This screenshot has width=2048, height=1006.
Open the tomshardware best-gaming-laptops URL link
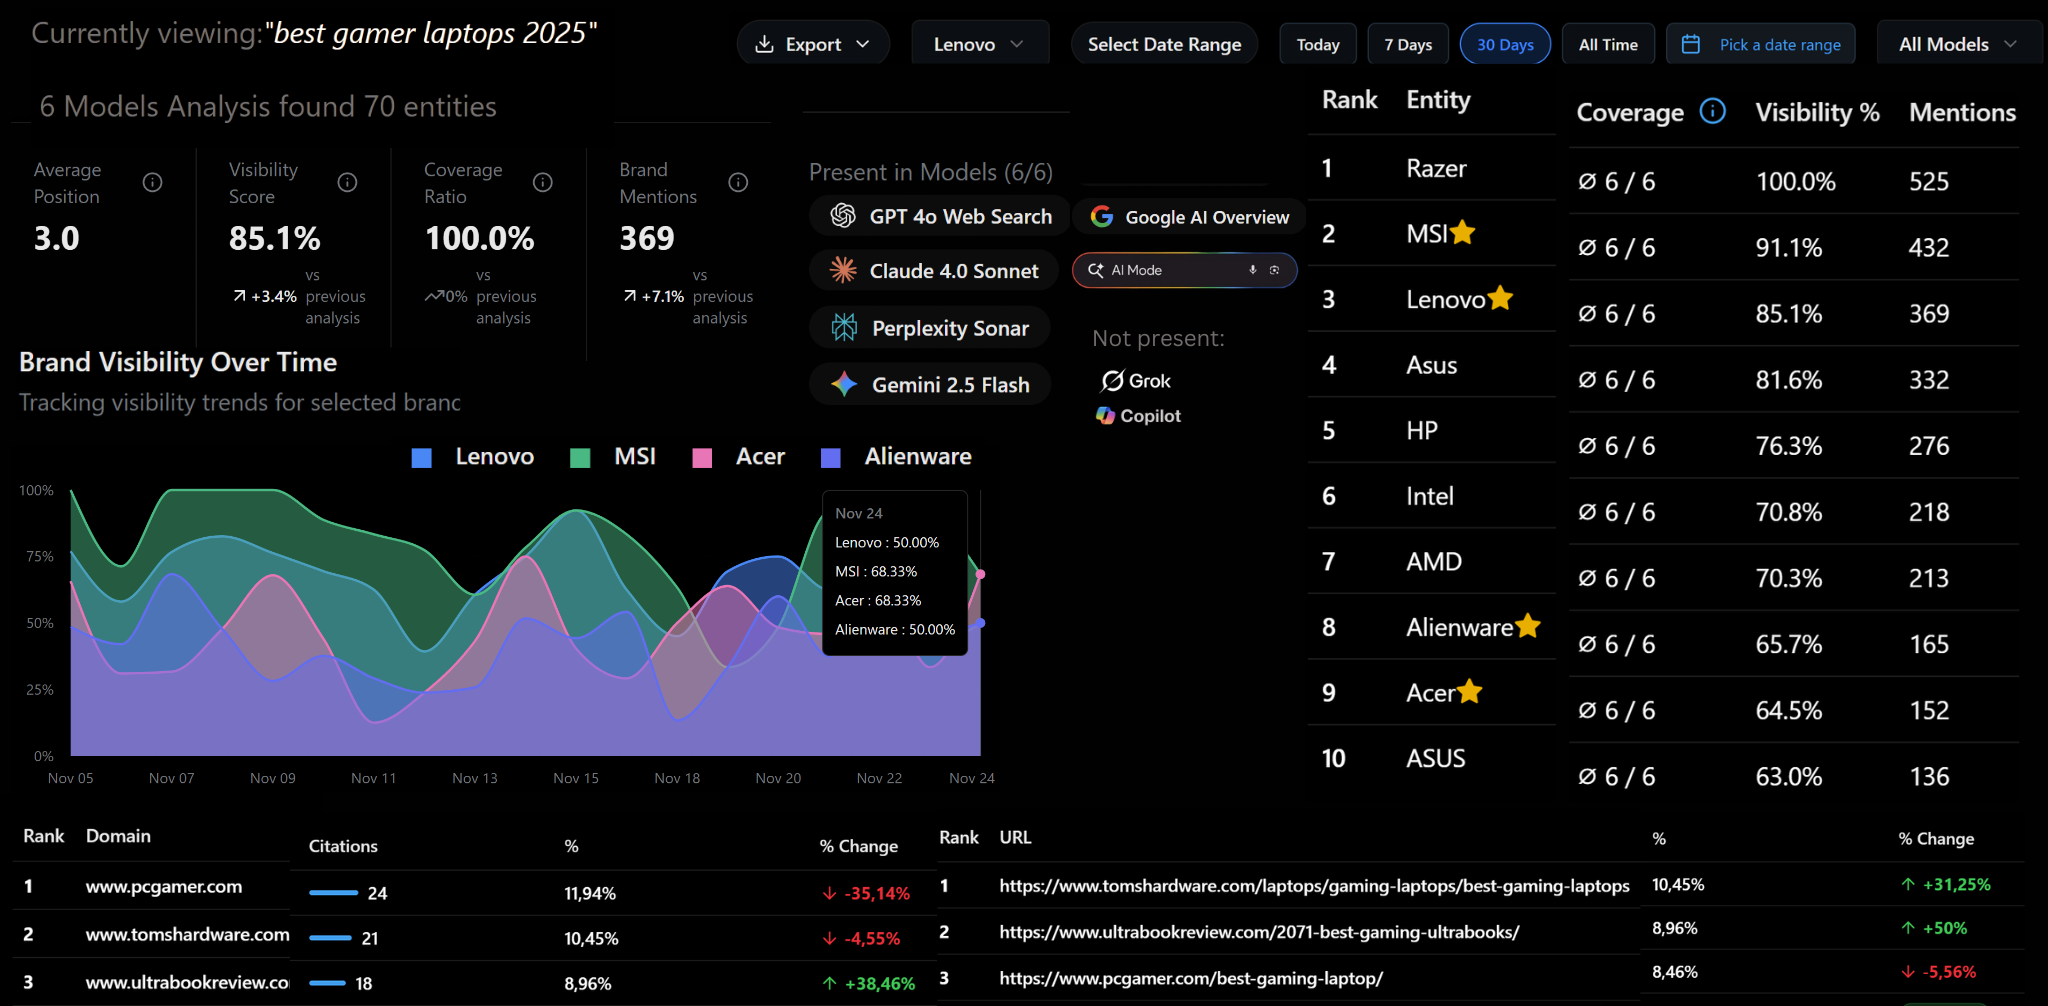point(1313,884)
